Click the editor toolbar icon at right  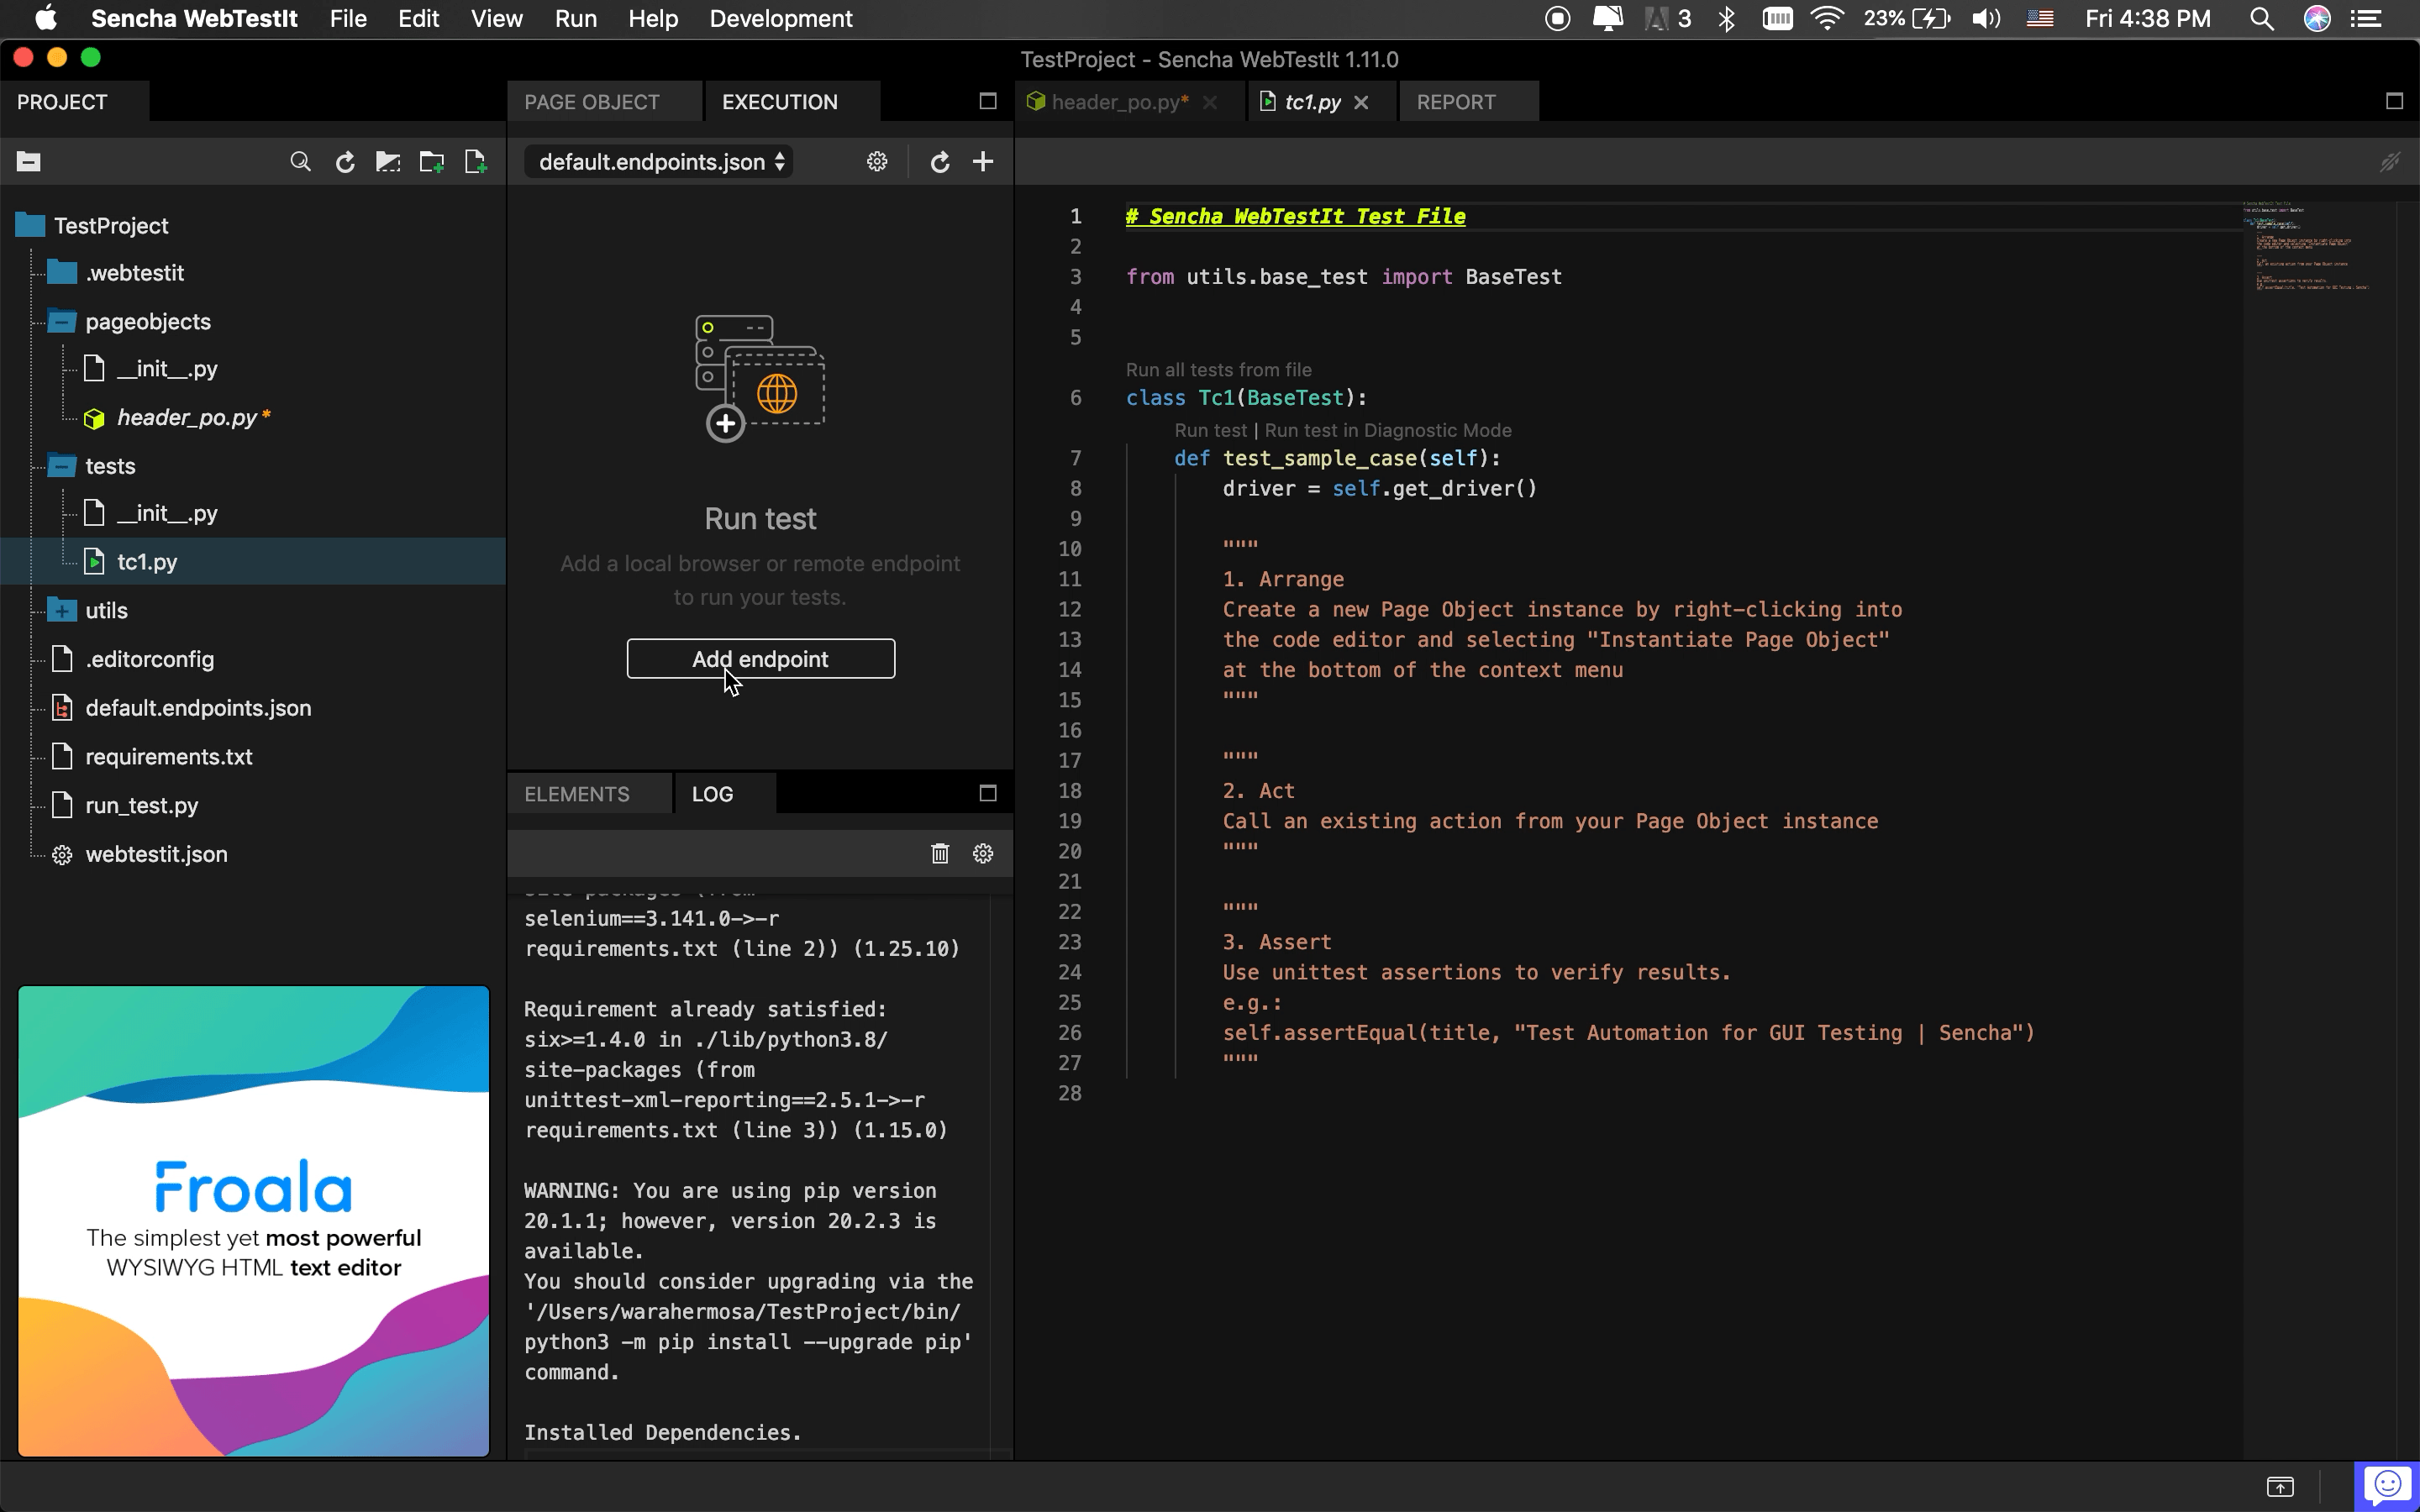[2390, 161]
